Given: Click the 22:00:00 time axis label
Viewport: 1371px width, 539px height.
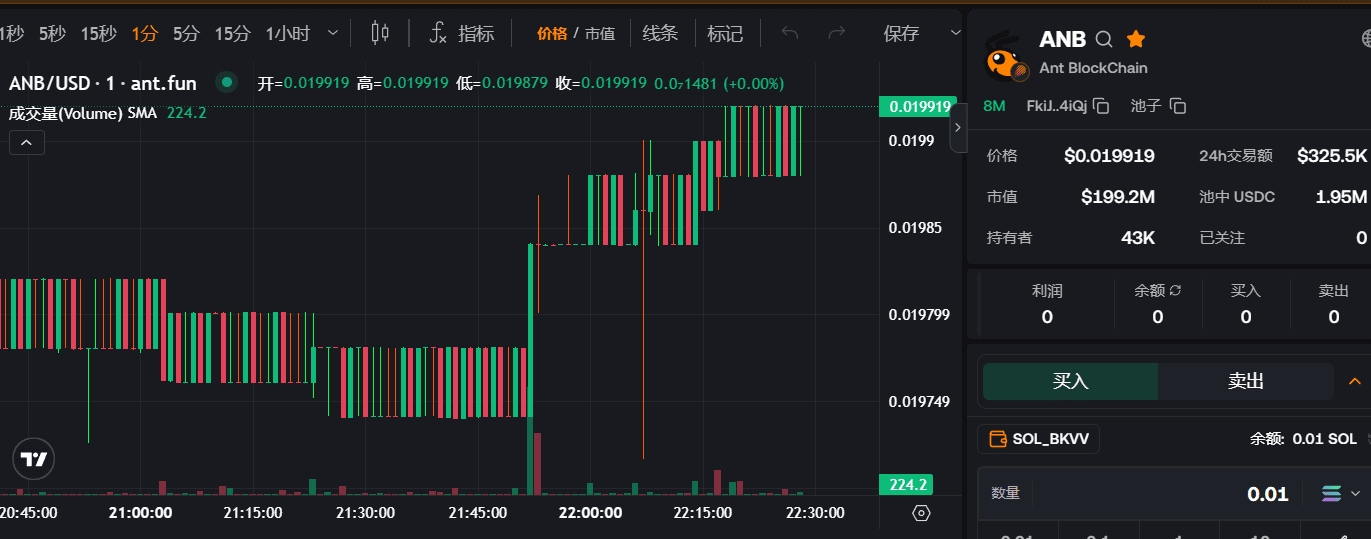Looking at the screenshot, I should 589,513.
